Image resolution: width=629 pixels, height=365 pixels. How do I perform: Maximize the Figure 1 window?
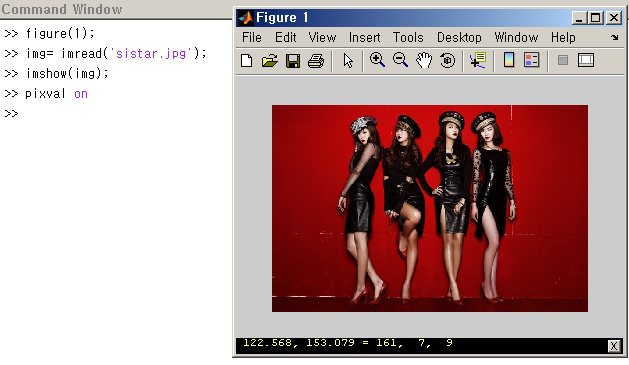pos(596,18)
